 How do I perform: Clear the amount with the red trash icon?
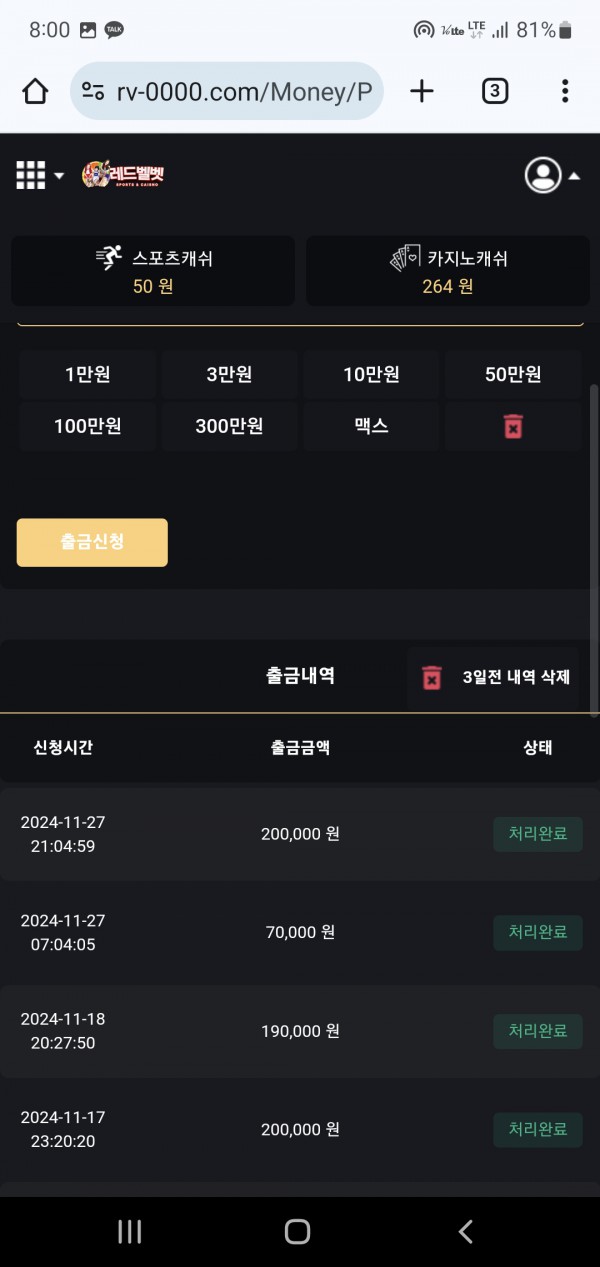(x=513, y=427)
